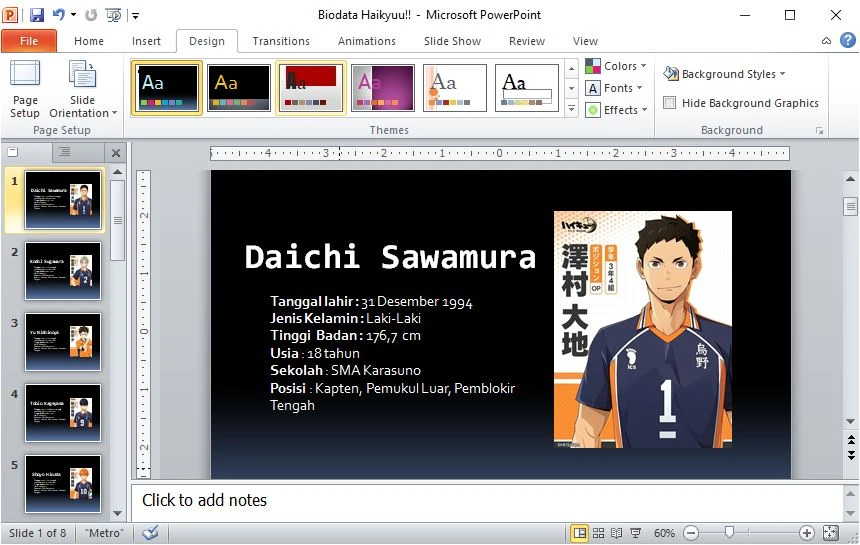Open theme Effects dropdown

click(616, 110)
